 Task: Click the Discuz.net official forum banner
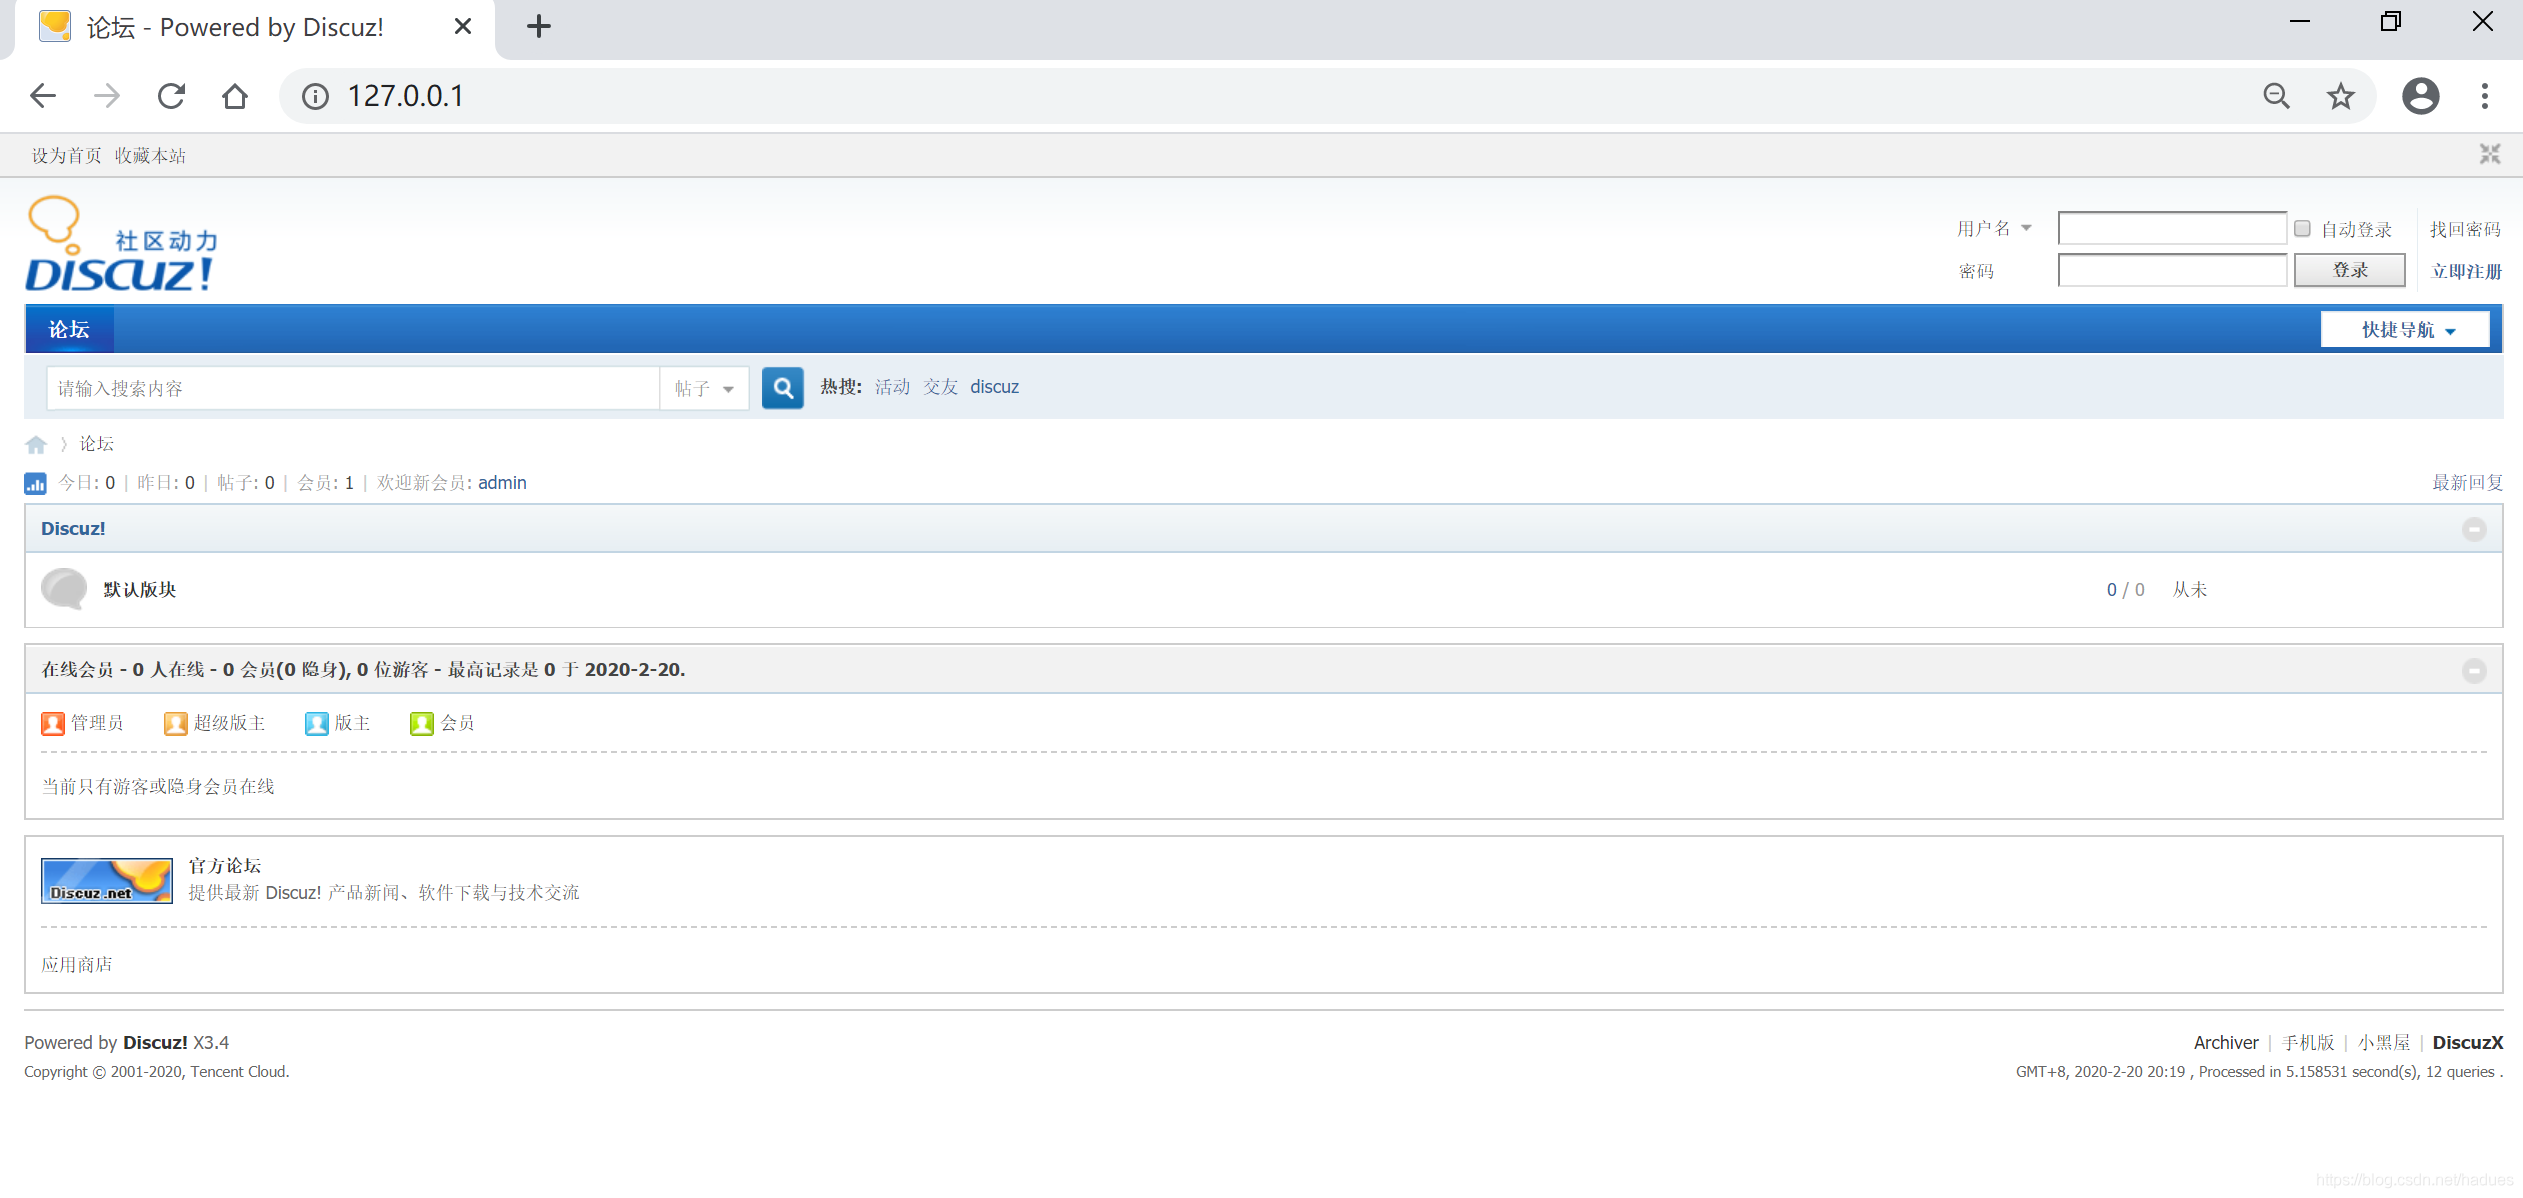click(x=106, y=881)
